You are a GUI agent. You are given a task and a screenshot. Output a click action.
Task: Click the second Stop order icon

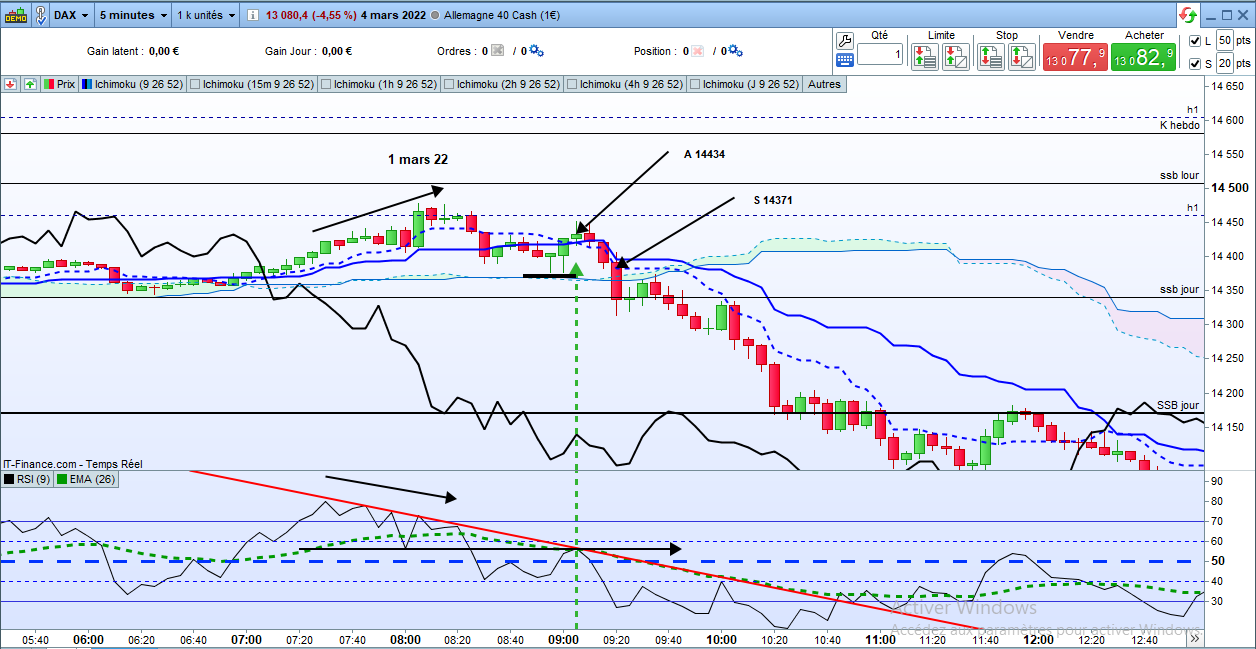tap(1021, 56)
